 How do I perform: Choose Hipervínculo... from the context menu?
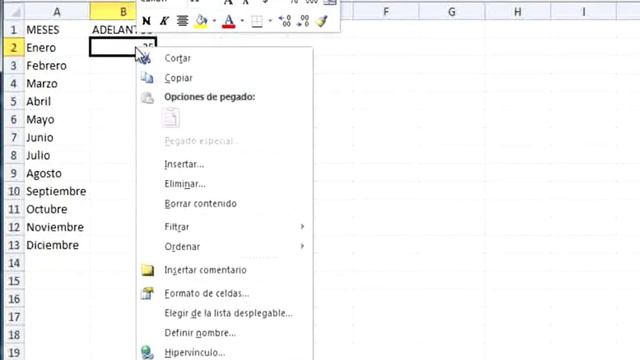195,353
